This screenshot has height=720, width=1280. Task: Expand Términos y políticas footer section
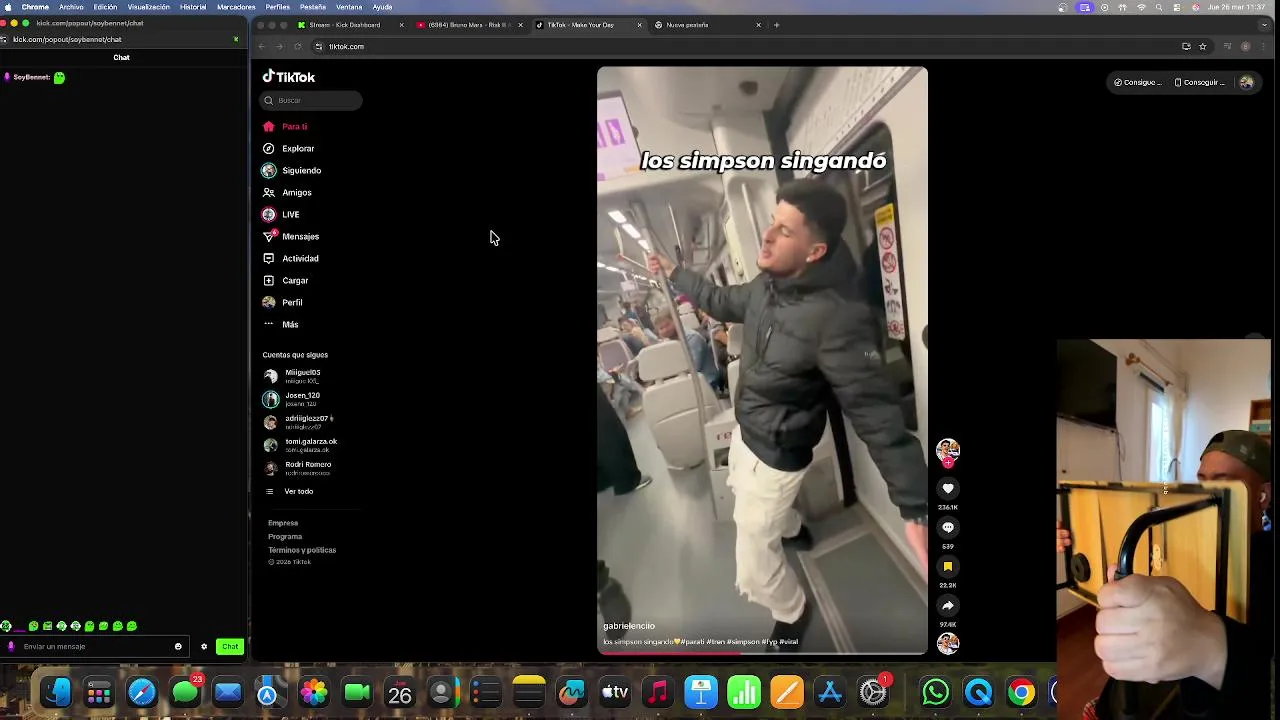302,550
